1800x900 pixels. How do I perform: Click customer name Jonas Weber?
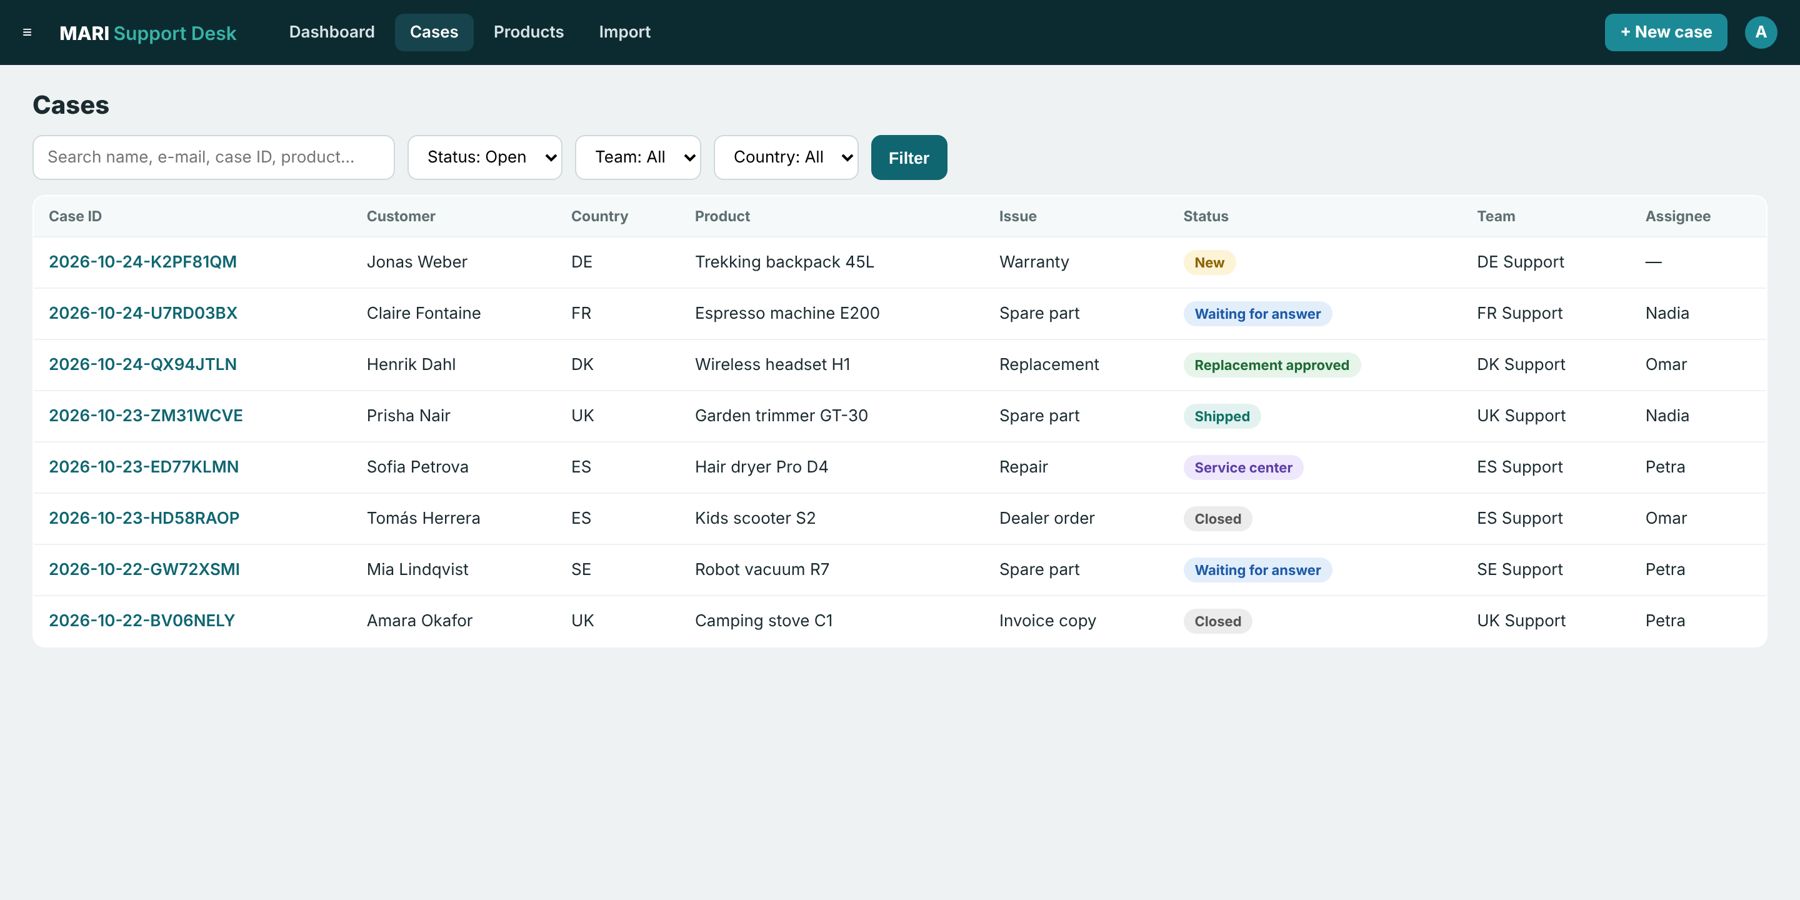(x=417, y=262)
